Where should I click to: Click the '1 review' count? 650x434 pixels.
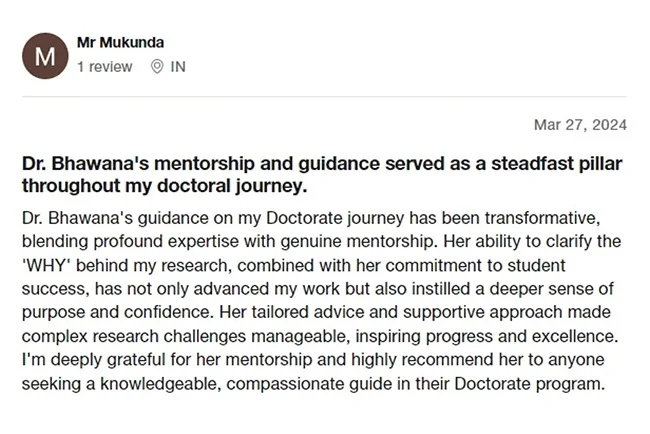[x=104, y=67]
